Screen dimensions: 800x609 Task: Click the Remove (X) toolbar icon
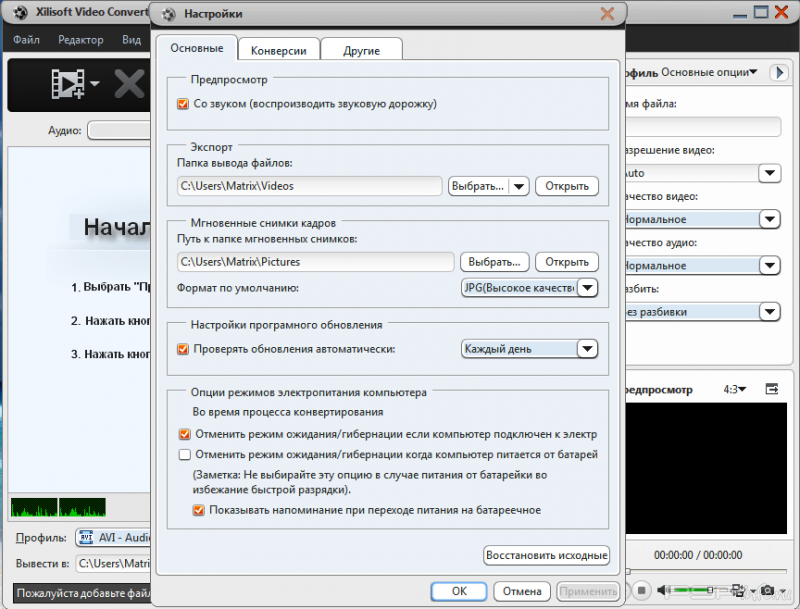(x=129, y=84)
